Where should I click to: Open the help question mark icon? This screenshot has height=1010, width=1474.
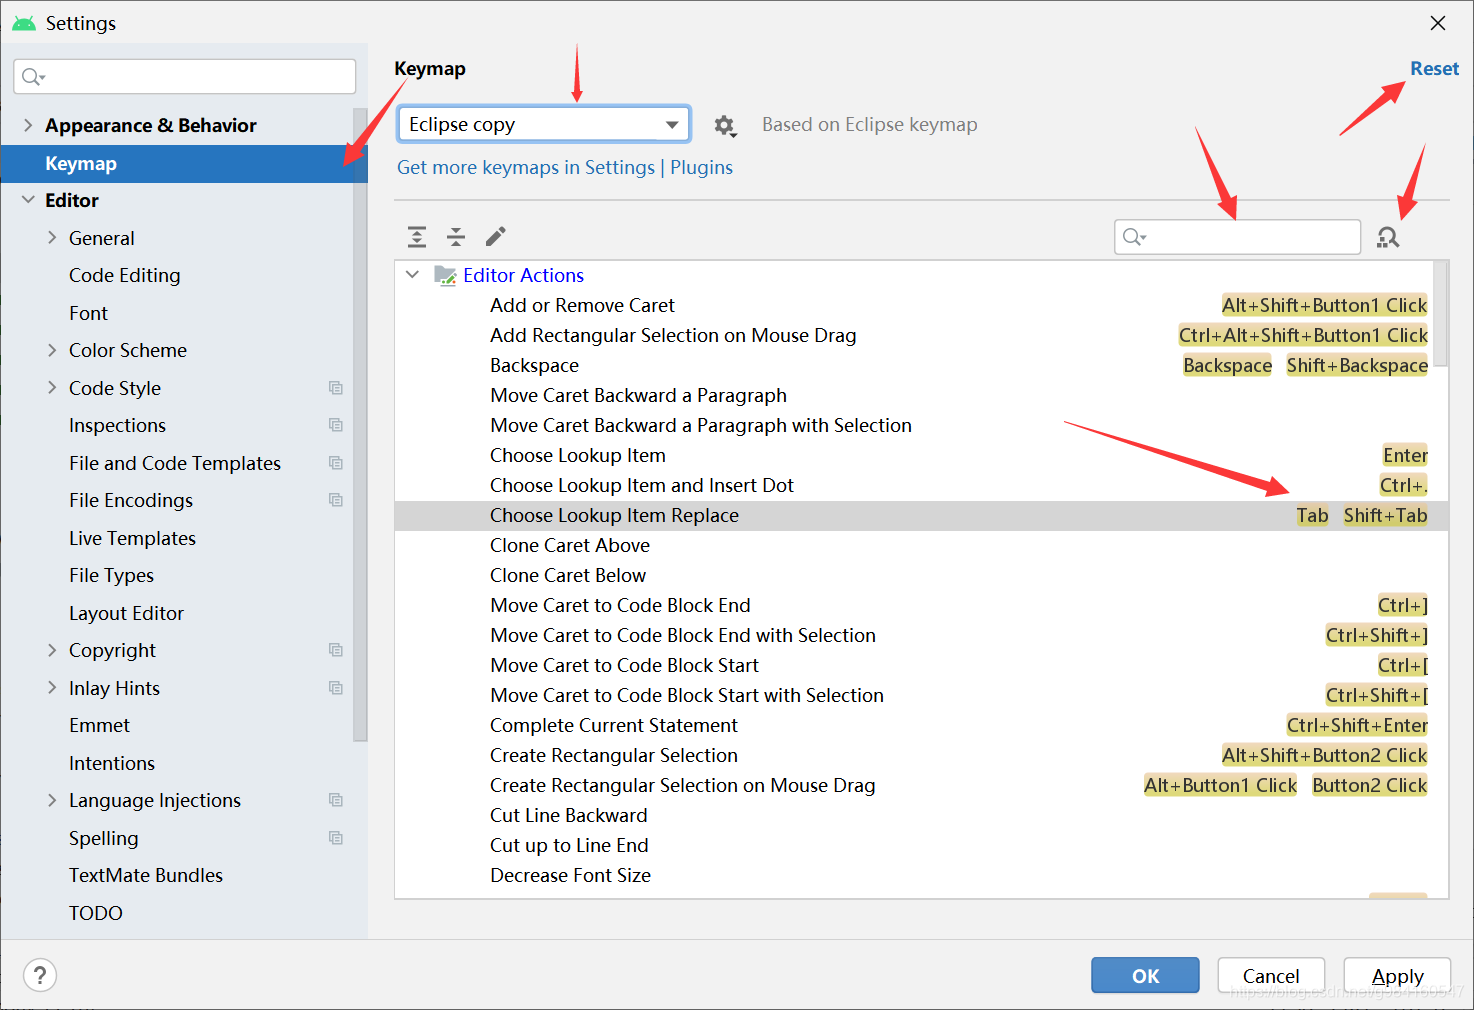[39, 975]
